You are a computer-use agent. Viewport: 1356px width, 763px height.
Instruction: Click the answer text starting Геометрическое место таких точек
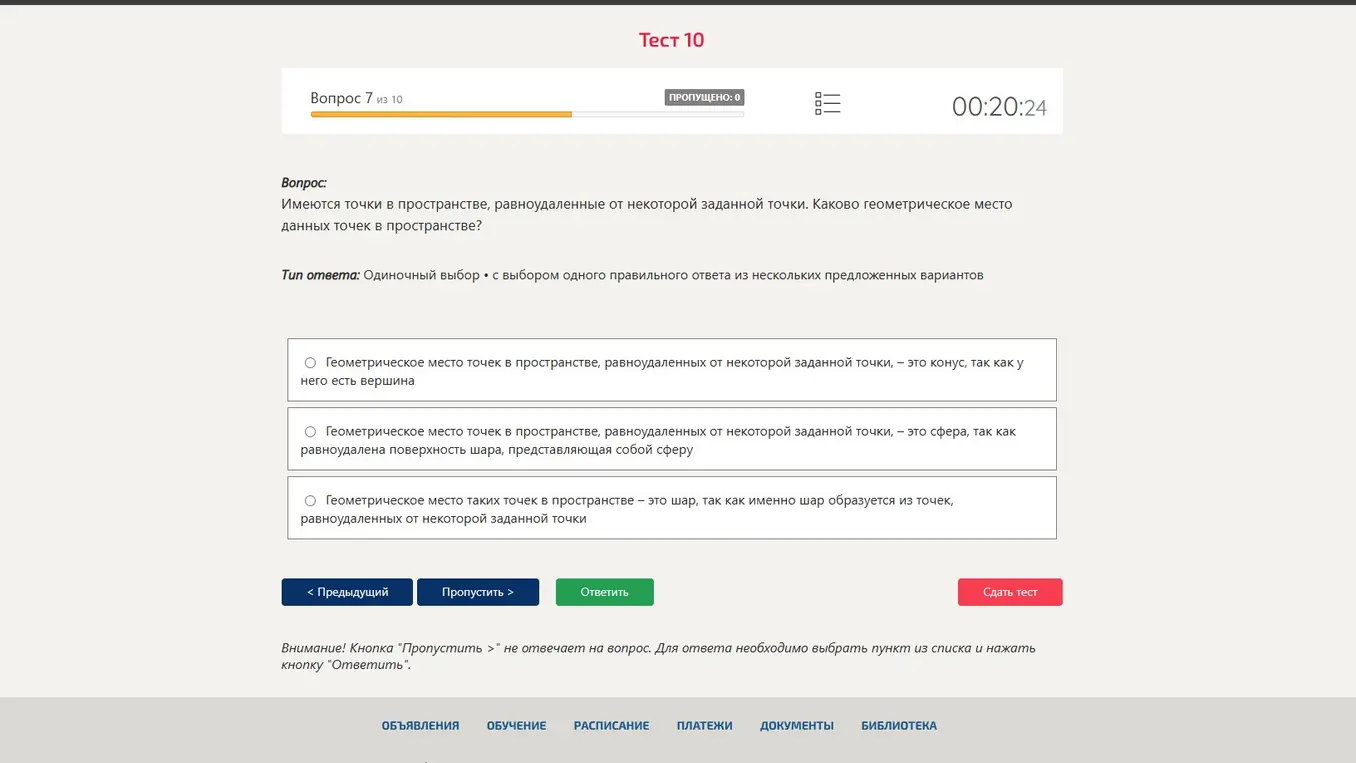(x=627, y=509)
